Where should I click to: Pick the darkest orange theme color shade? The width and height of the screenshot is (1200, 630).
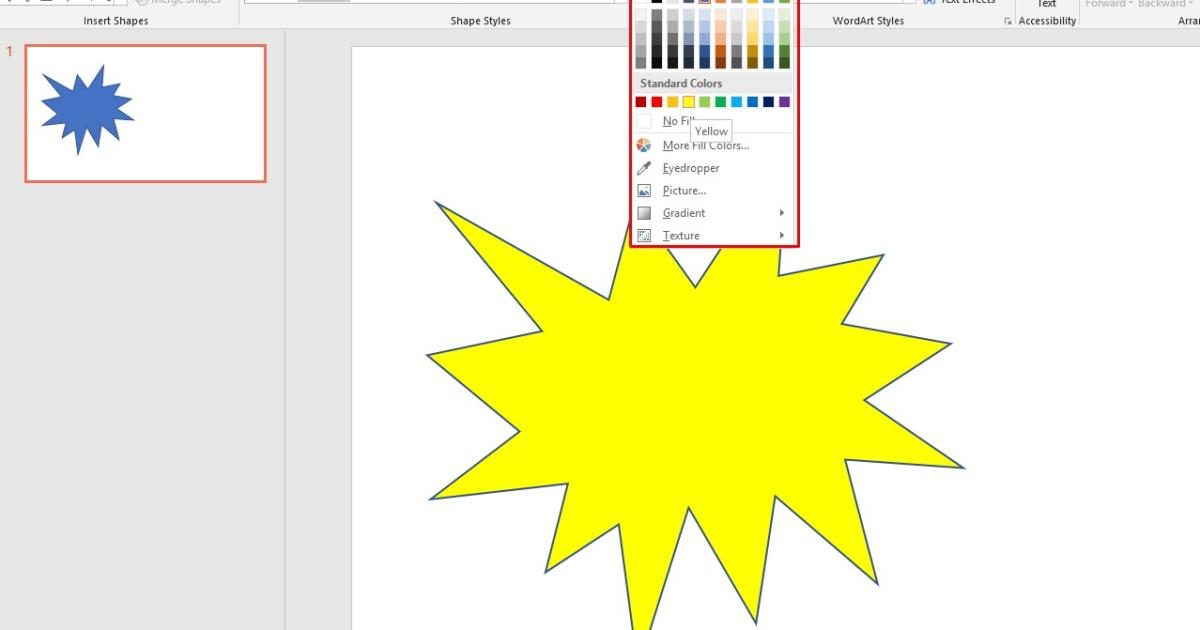tap(720, 62)
